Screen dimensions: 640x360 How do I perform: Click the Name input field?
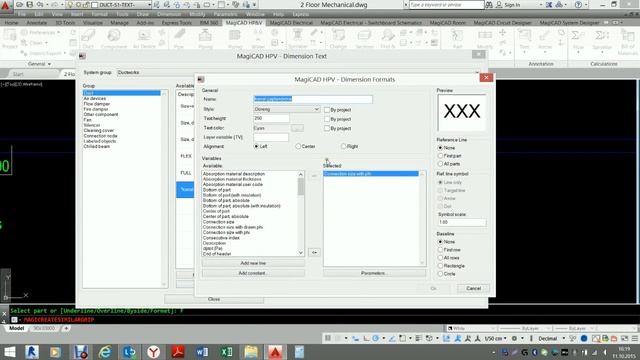coord(313,99)
